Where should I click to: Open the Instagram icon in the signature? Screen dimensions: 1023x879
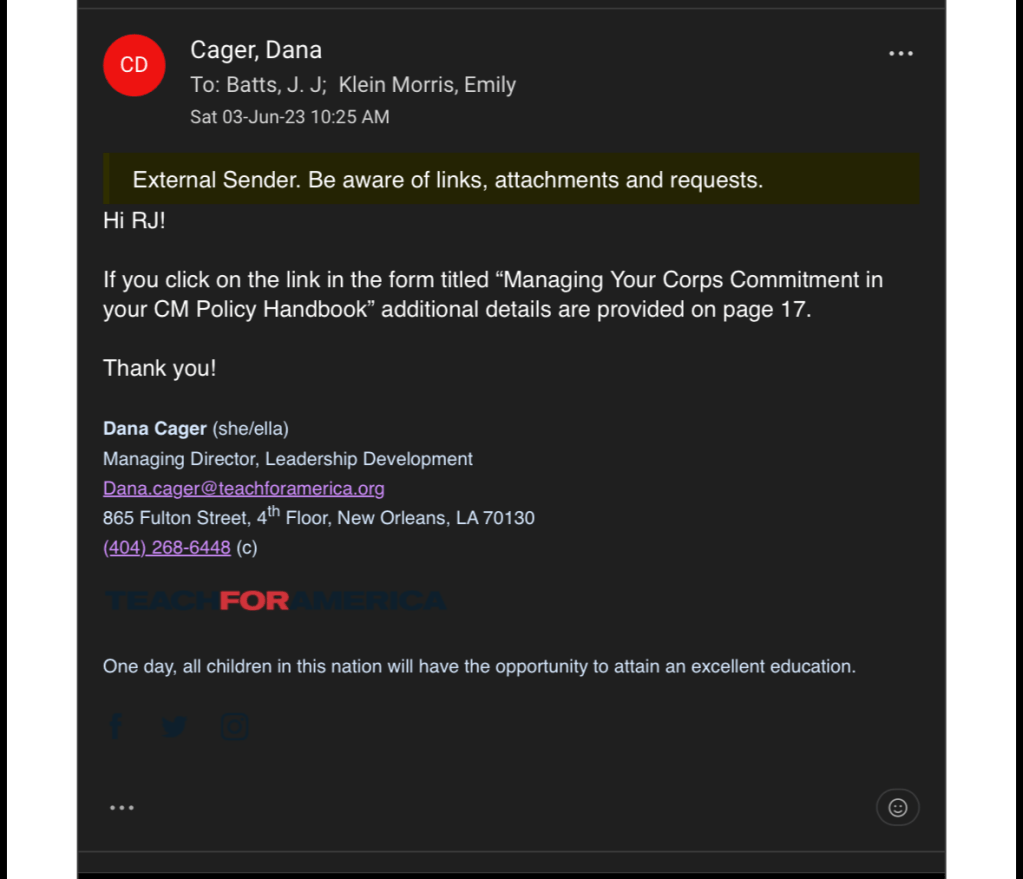235,727
